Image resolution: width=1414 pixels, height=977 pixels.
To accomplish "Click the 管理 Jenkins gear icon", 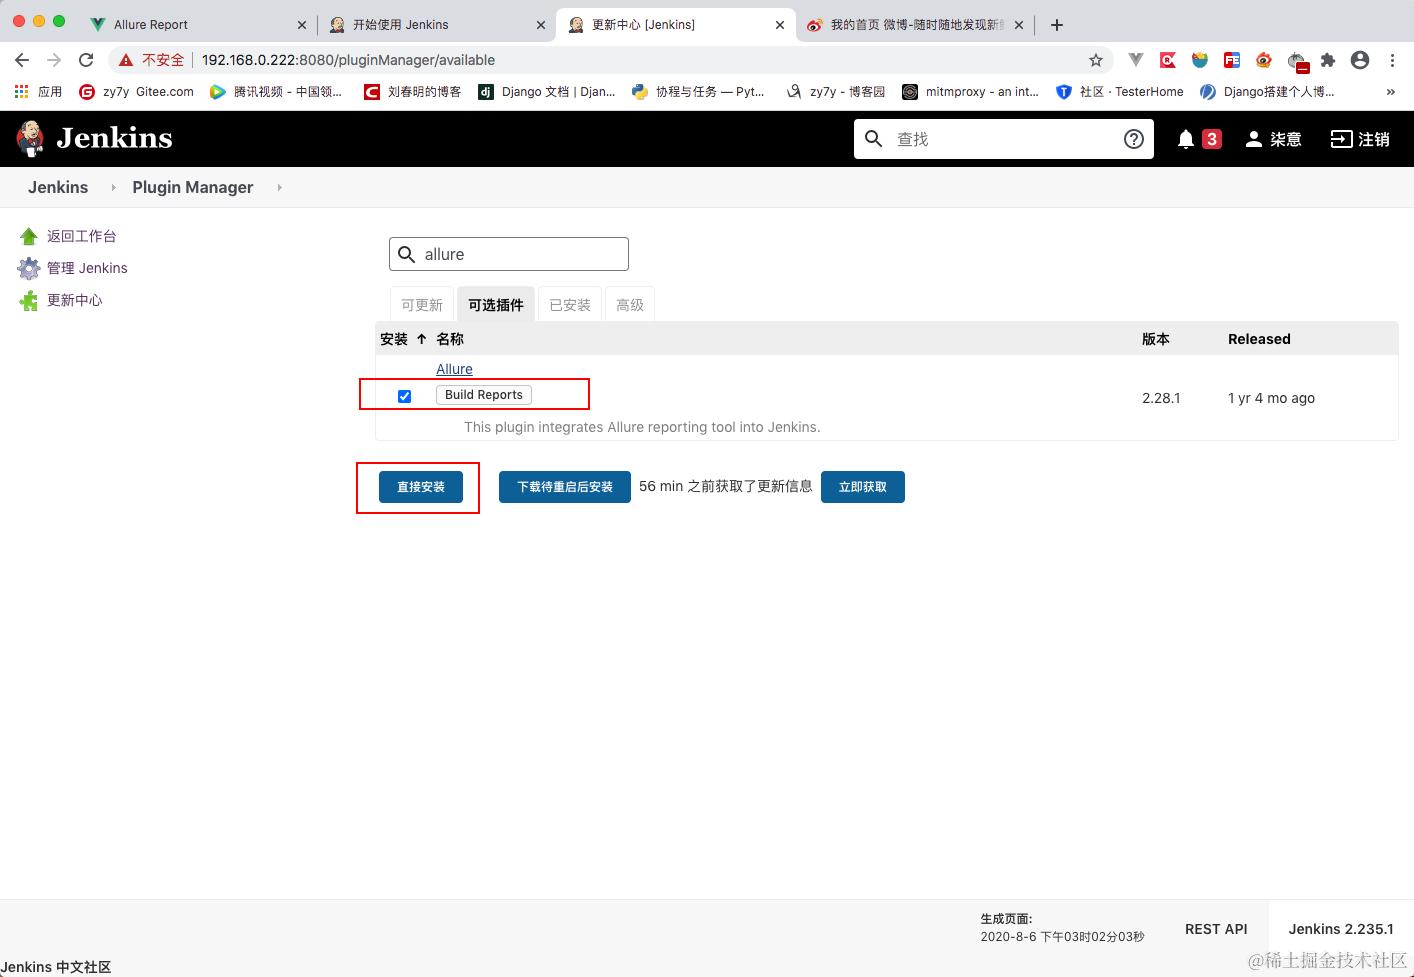I will click(29, 268).
